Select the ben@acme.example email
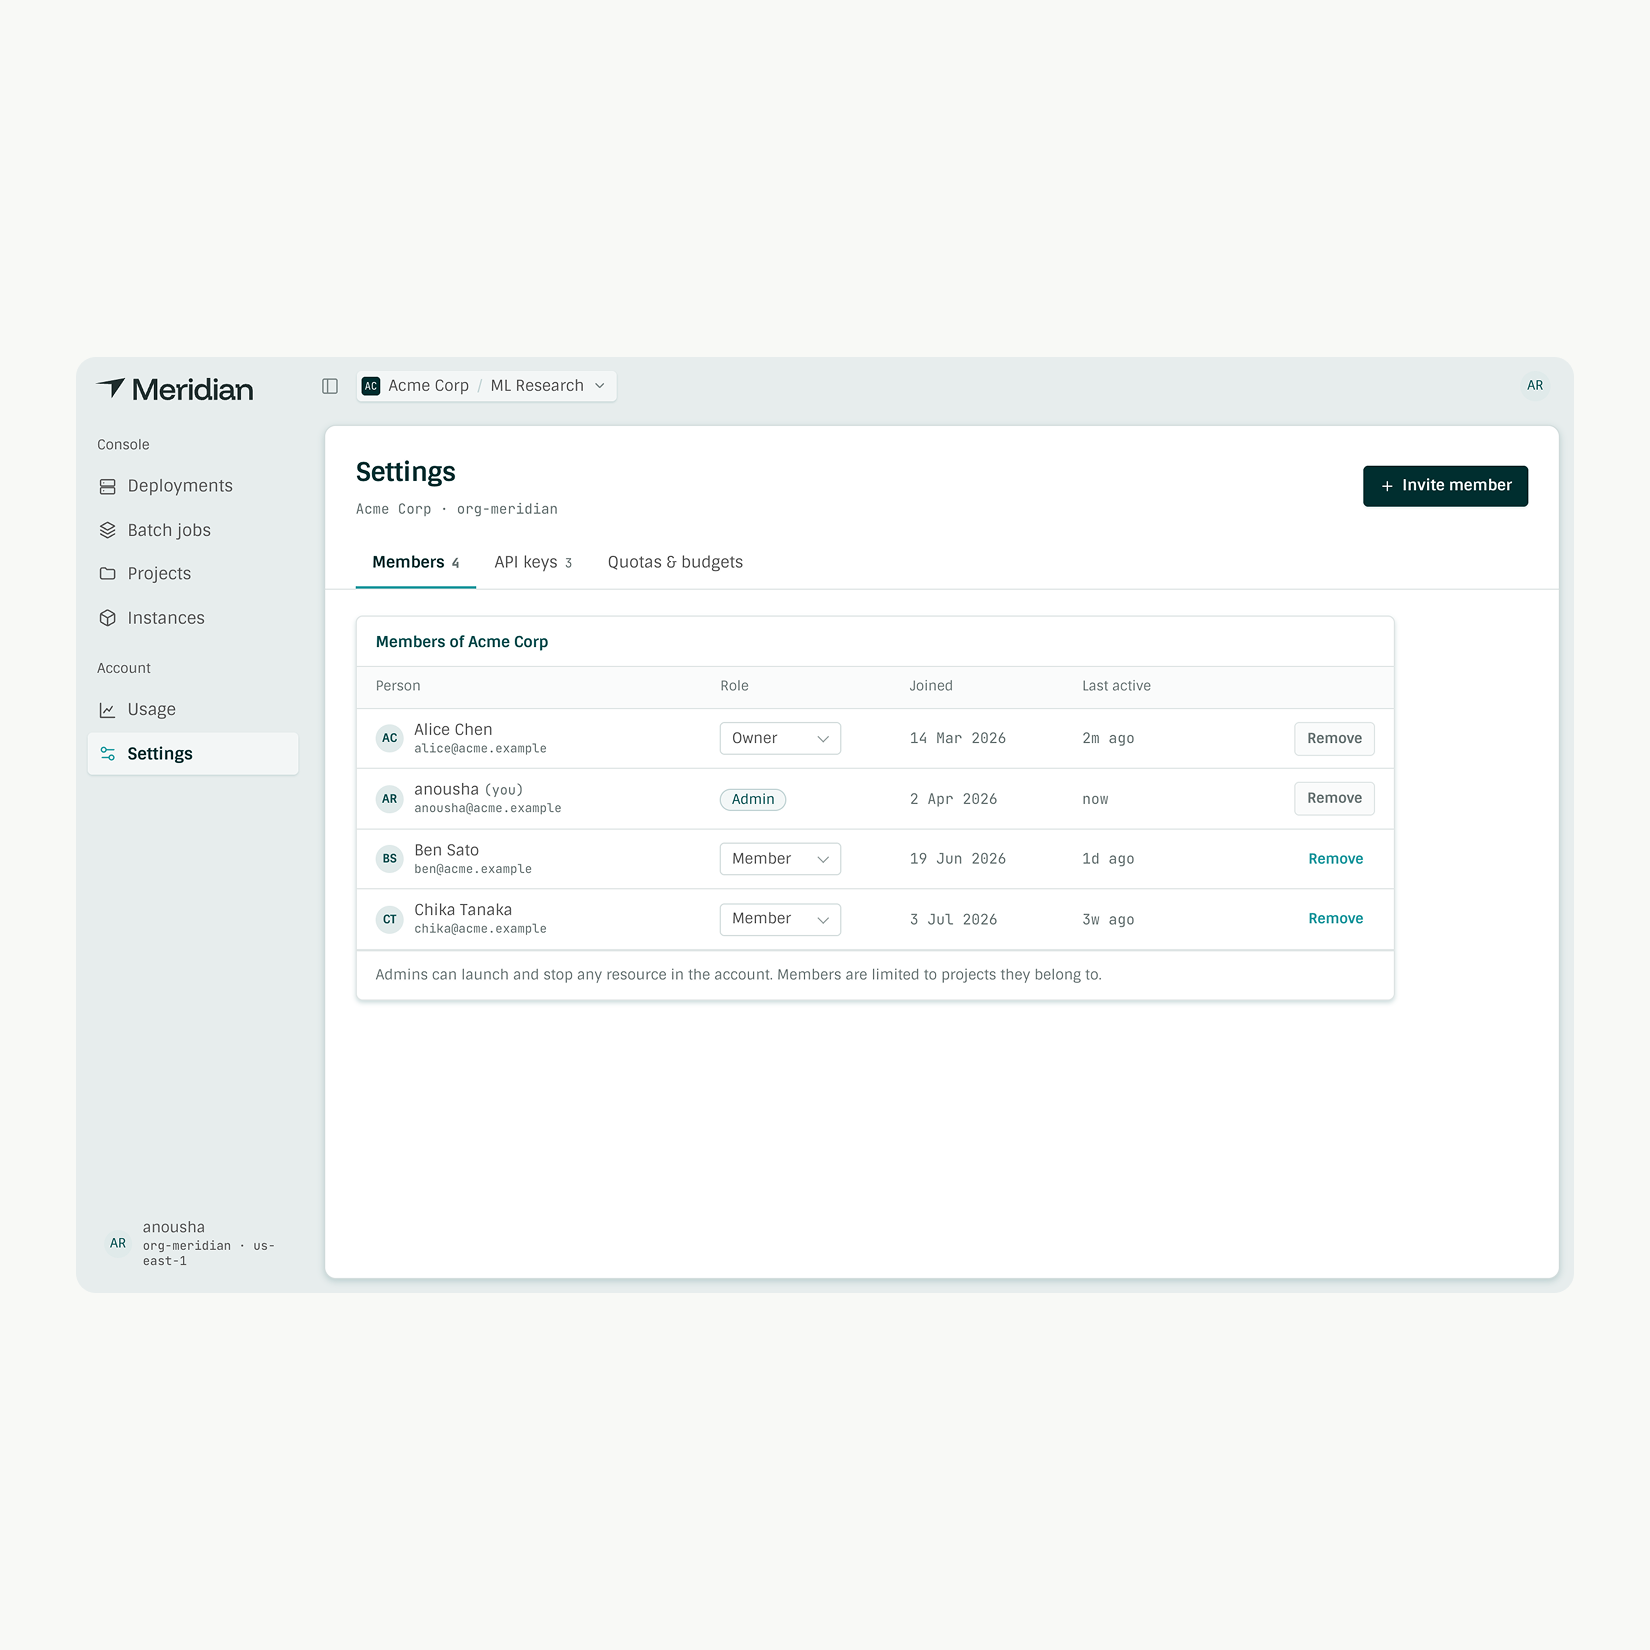 pyautogui.click(x=473, y=869)
